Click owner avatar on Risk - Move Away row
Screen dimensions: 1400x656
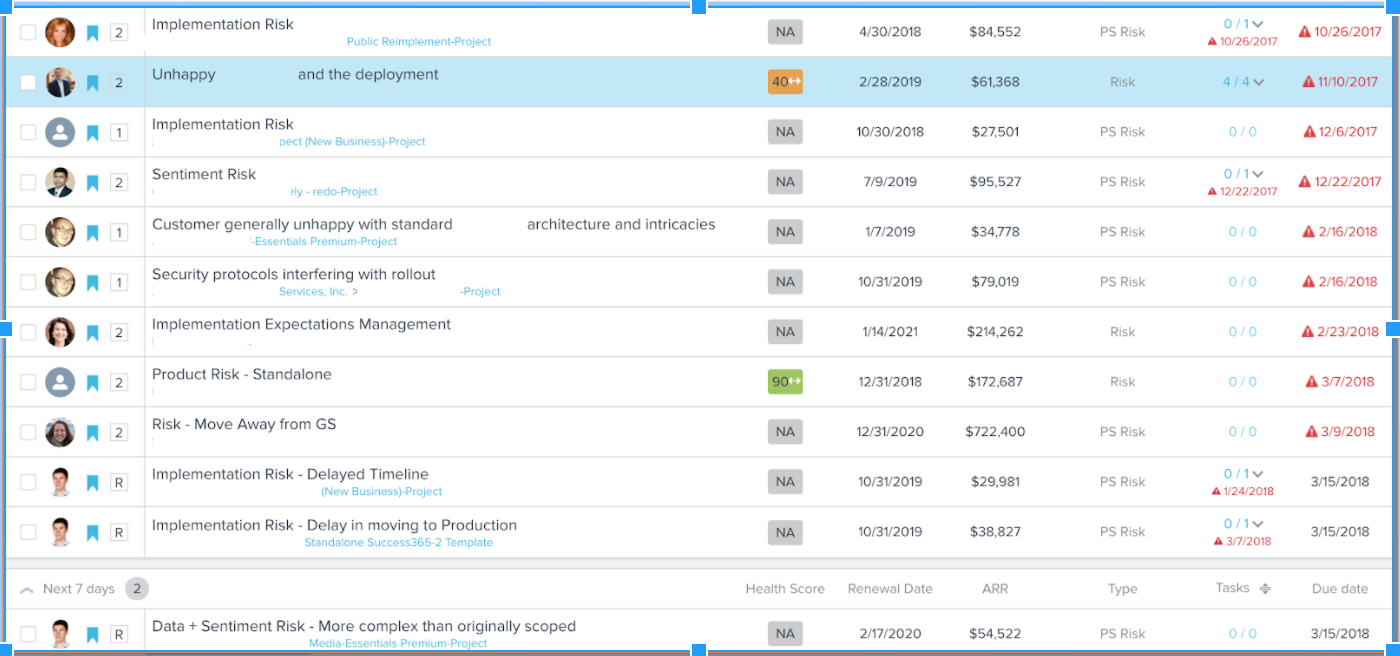tap(60, 432)
